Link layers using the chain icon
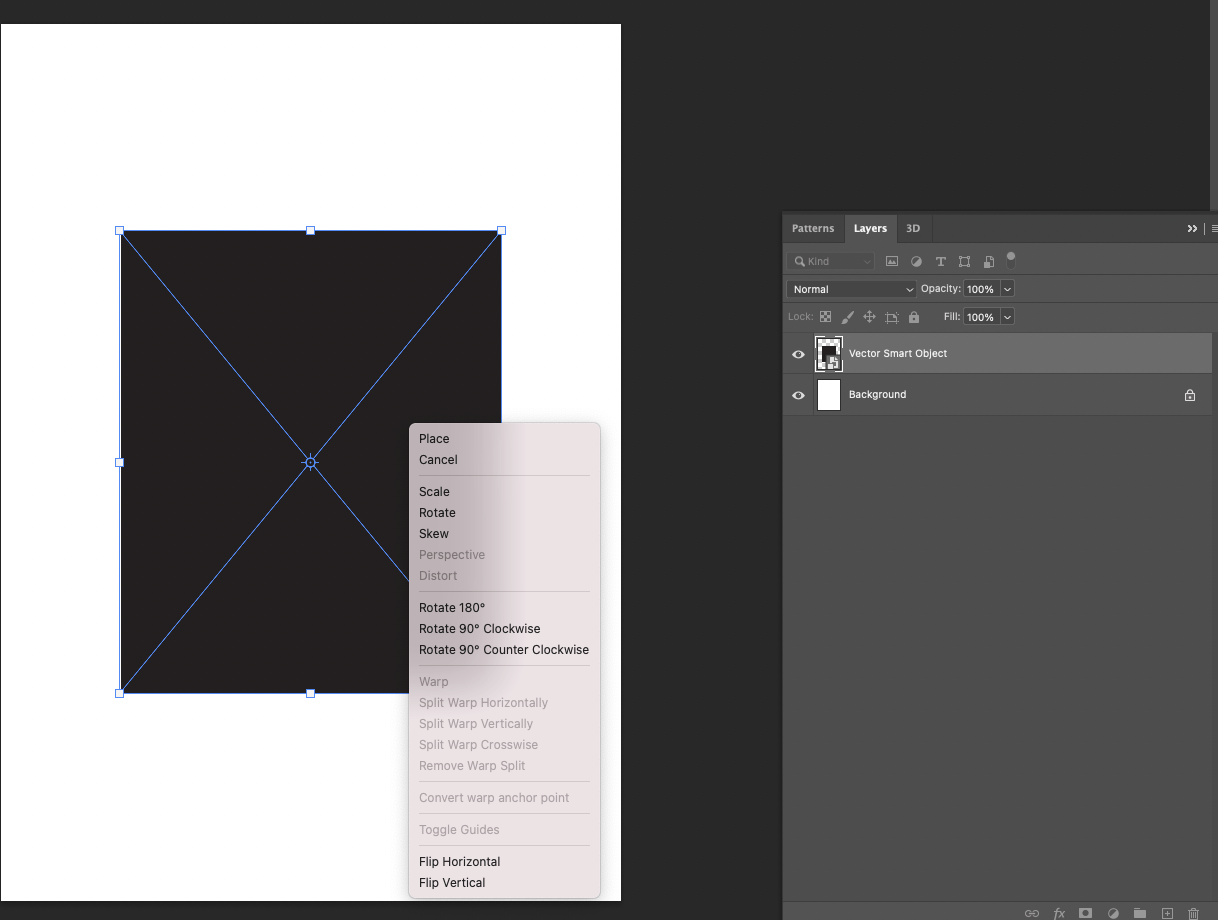The width and height of the screenshot is (1218, 920). [1031, 913]
